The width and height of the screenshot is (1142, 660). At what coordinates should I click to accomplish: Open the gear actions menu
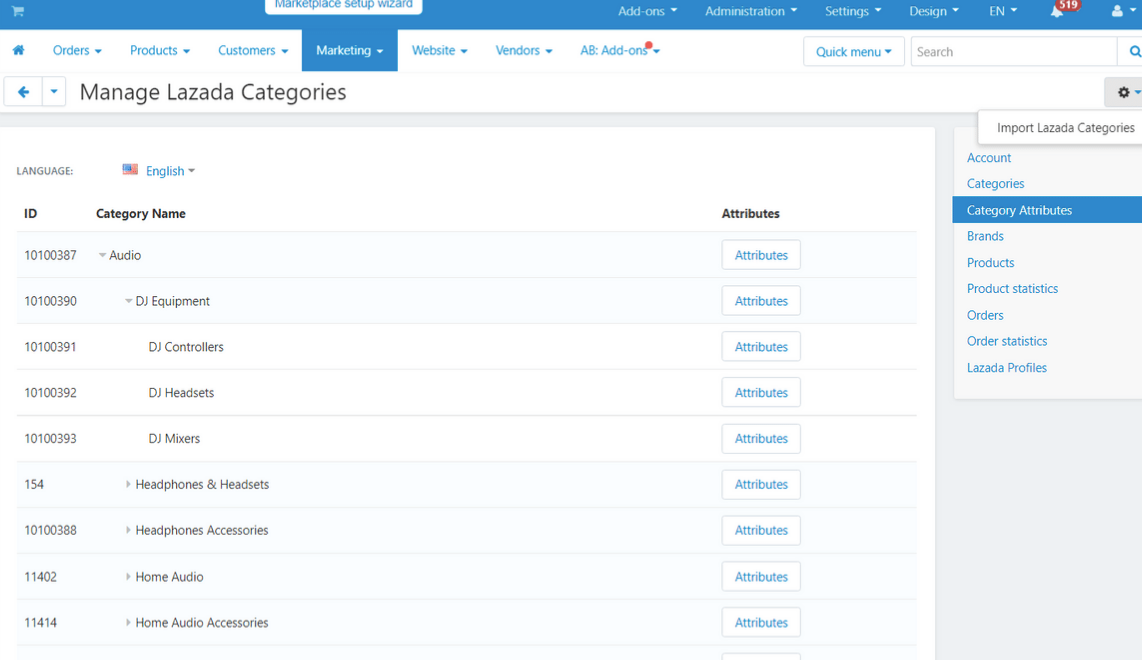(x=1125, y=92)
